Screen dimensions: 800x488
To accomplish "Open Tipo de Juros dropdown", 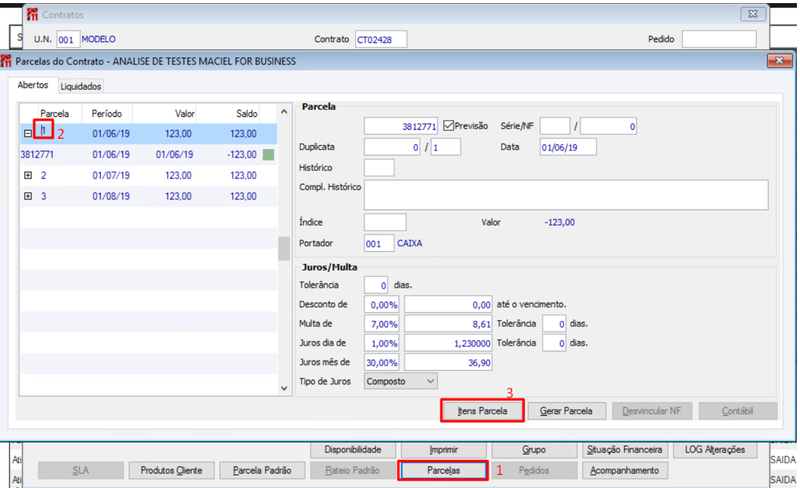I will [x=401, y=381].
